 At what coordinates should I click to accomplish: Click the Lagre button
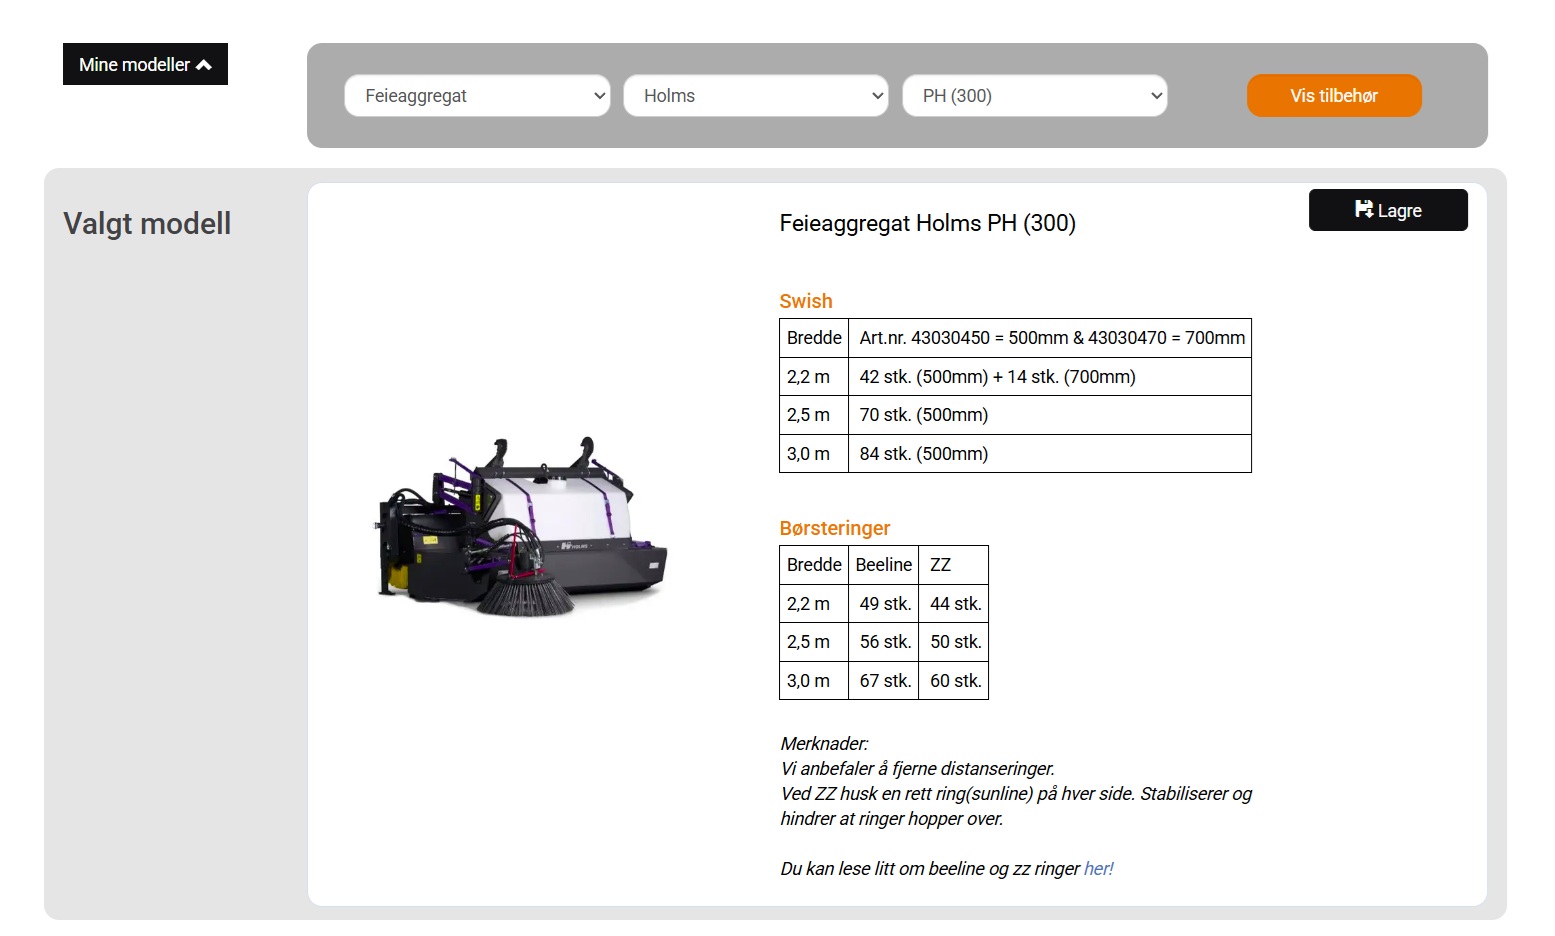click(1388, 210)
